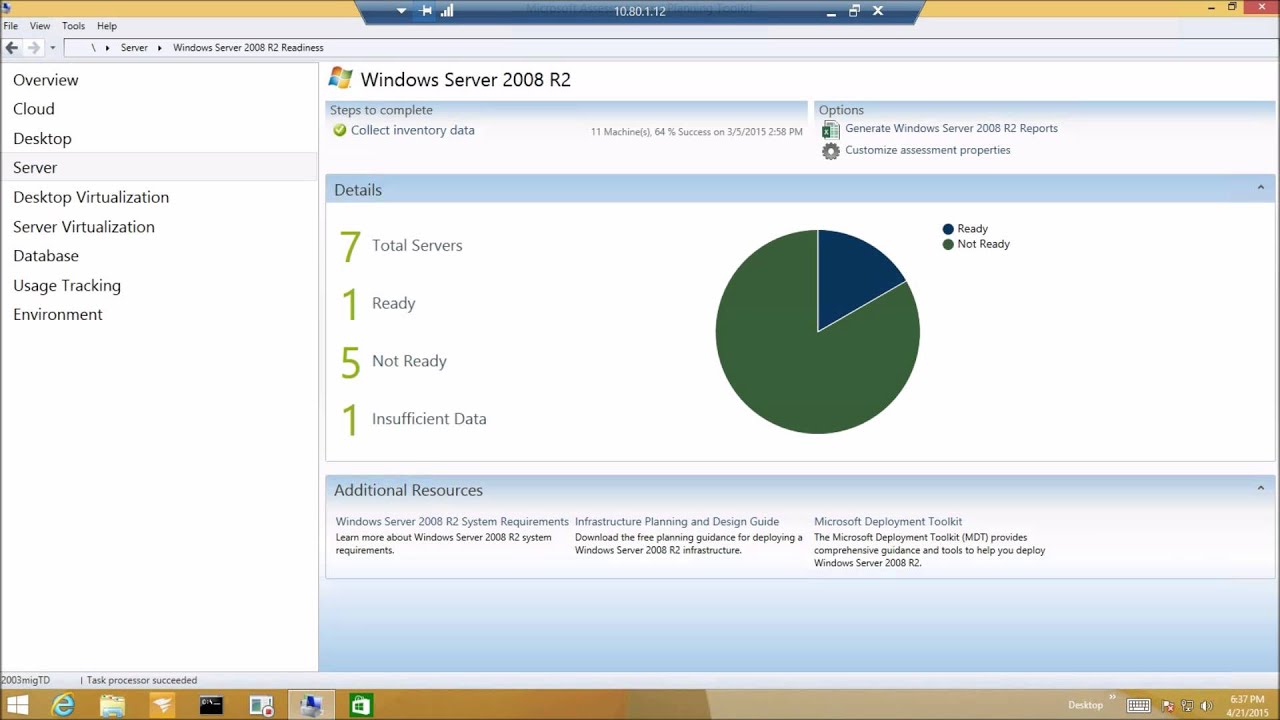
Task: Select the Server breadcrumb item
Action: click(x=134, y=48)
